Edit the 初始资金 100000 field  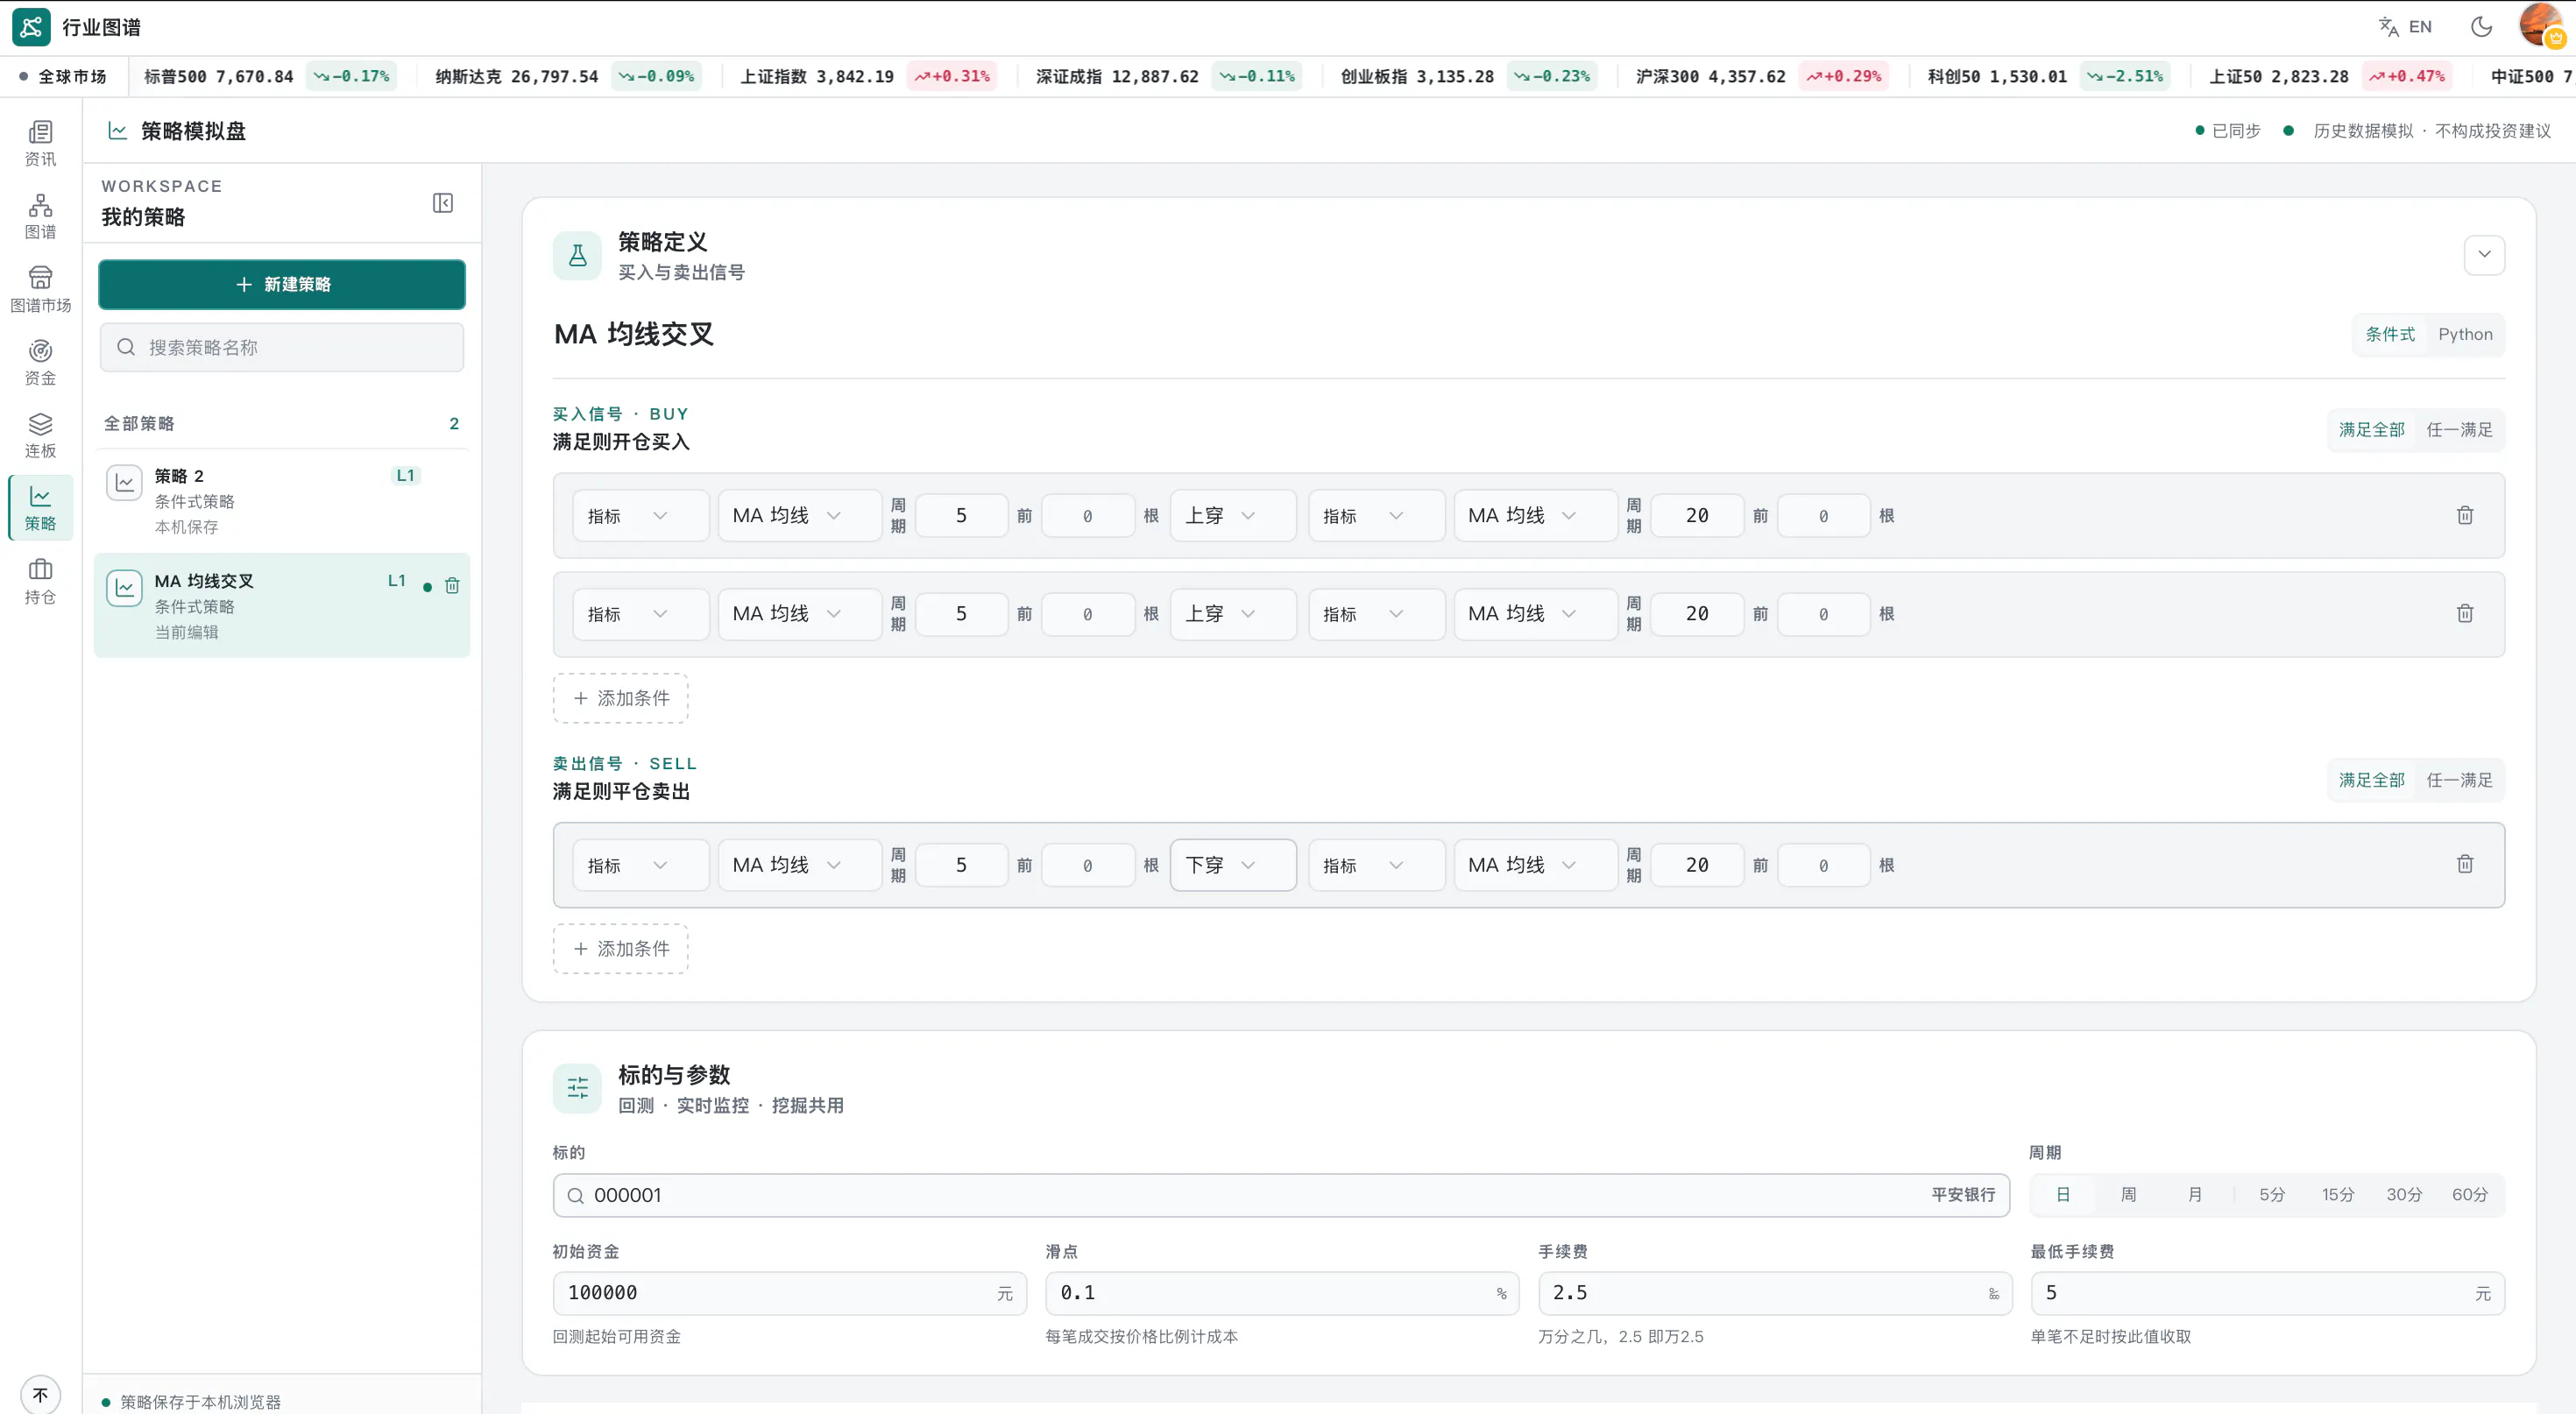tap(789, 1293)
